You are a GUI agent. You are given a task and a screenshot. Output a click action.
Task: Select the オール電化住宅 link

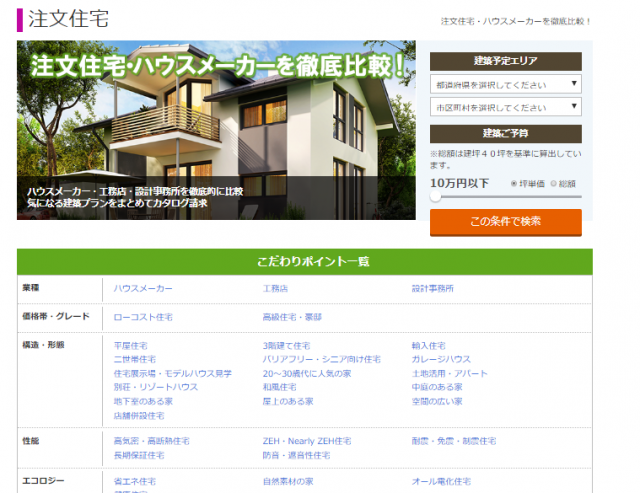pyautogui.click(x=444, y=481)
